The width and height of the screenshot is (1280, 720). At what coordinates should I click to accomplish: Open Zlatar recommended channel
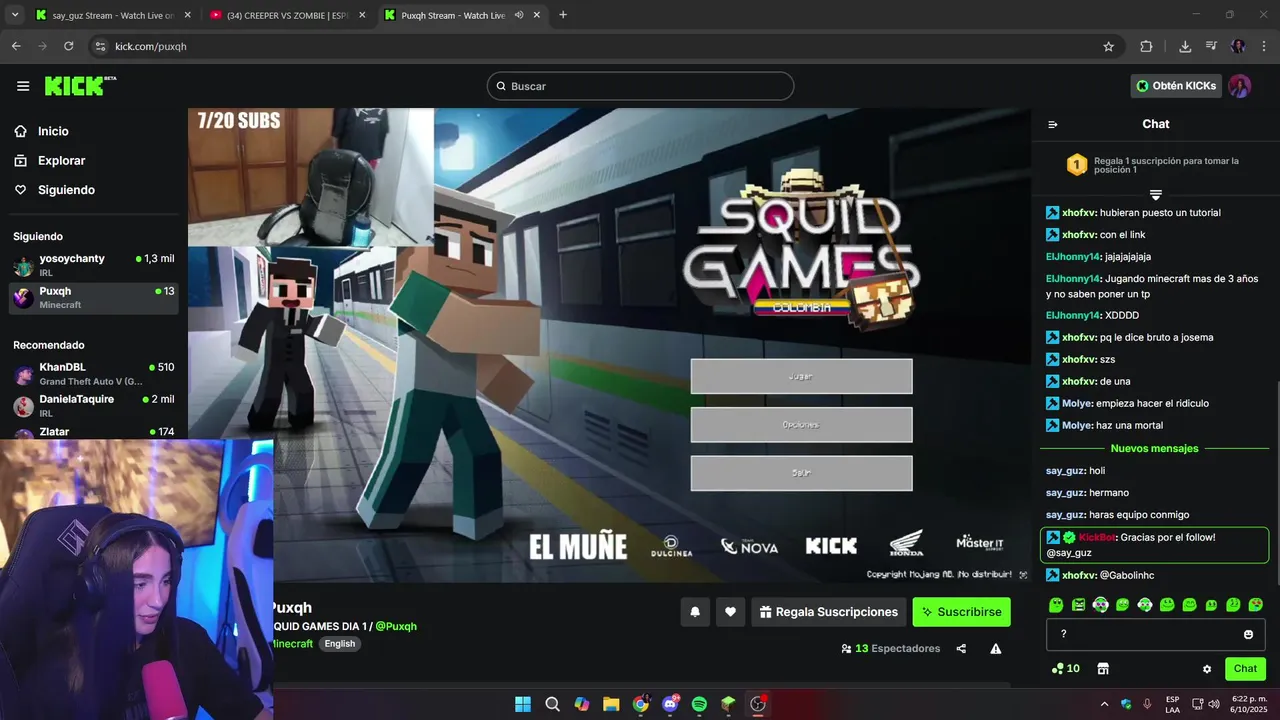point(94,431)
